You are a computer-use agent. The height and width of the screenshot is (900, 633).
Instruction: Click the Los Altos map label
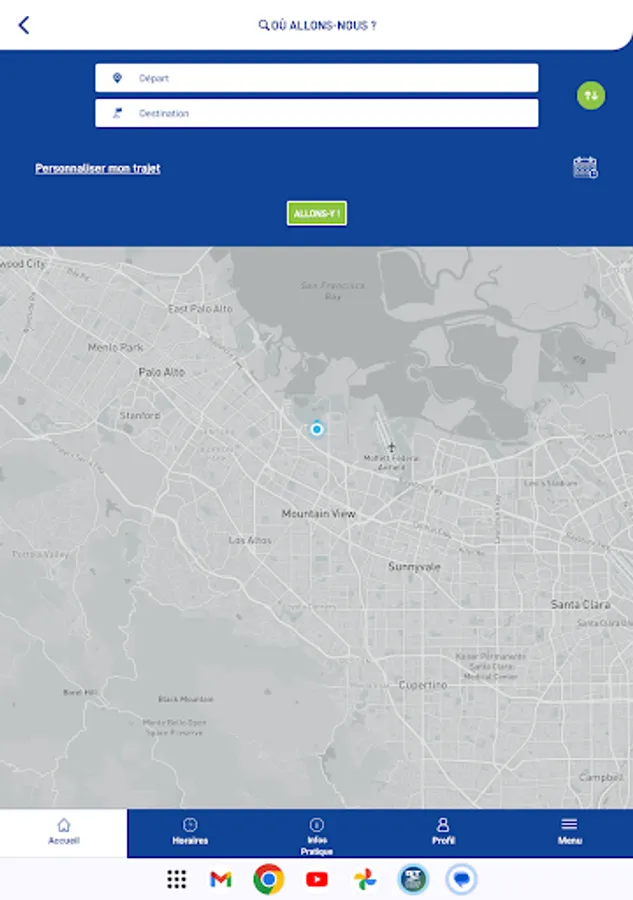[250, 540]
